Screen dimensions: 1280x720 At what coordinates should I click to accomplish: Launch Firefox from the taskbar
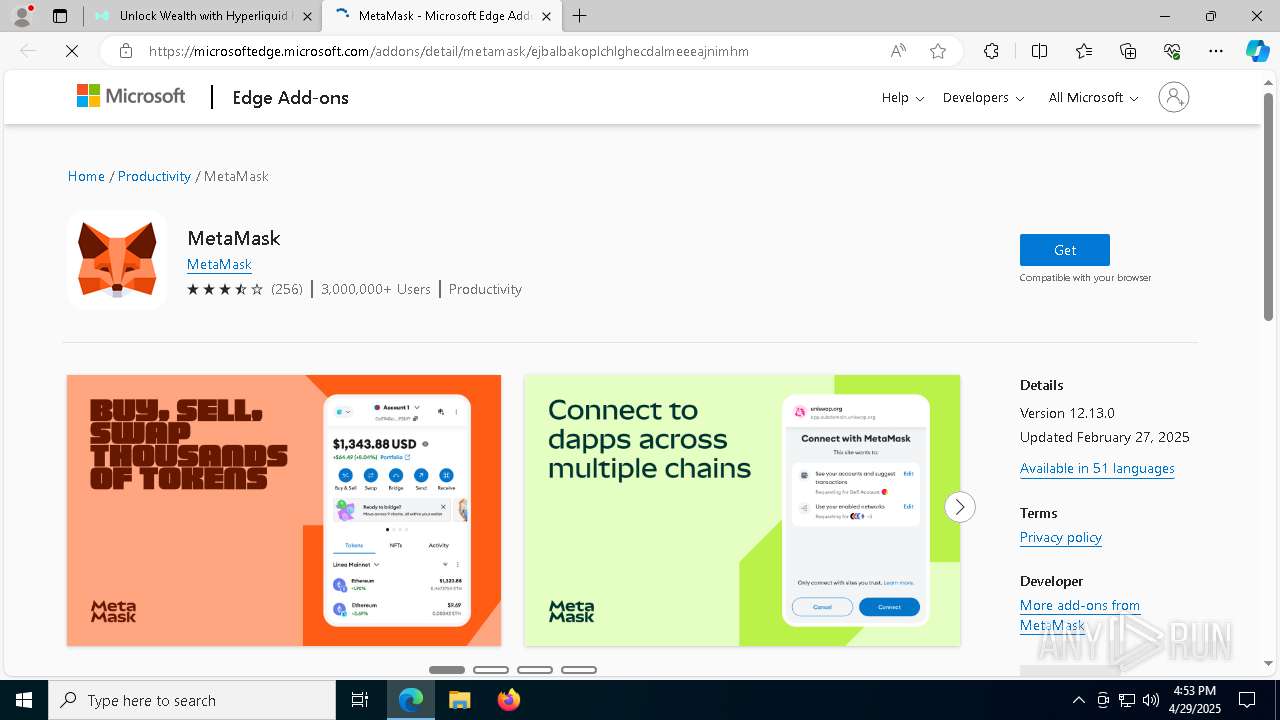508,700
